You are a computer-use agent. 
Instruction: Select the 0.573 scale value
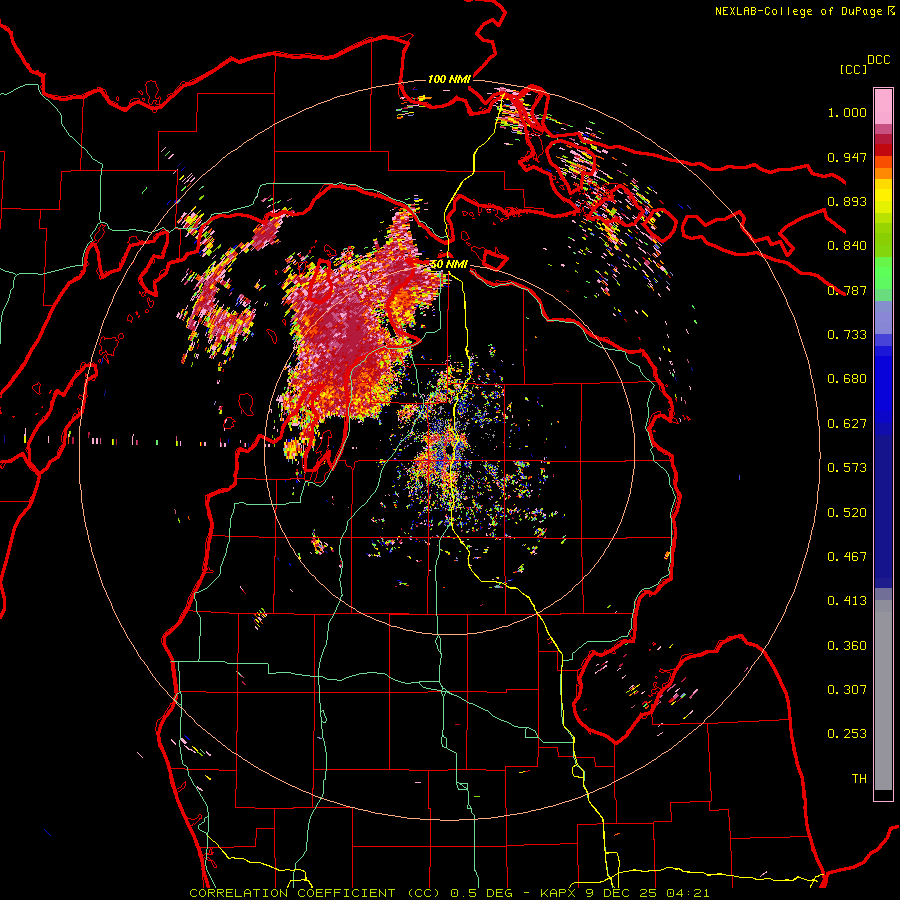(x=847, y=468)
